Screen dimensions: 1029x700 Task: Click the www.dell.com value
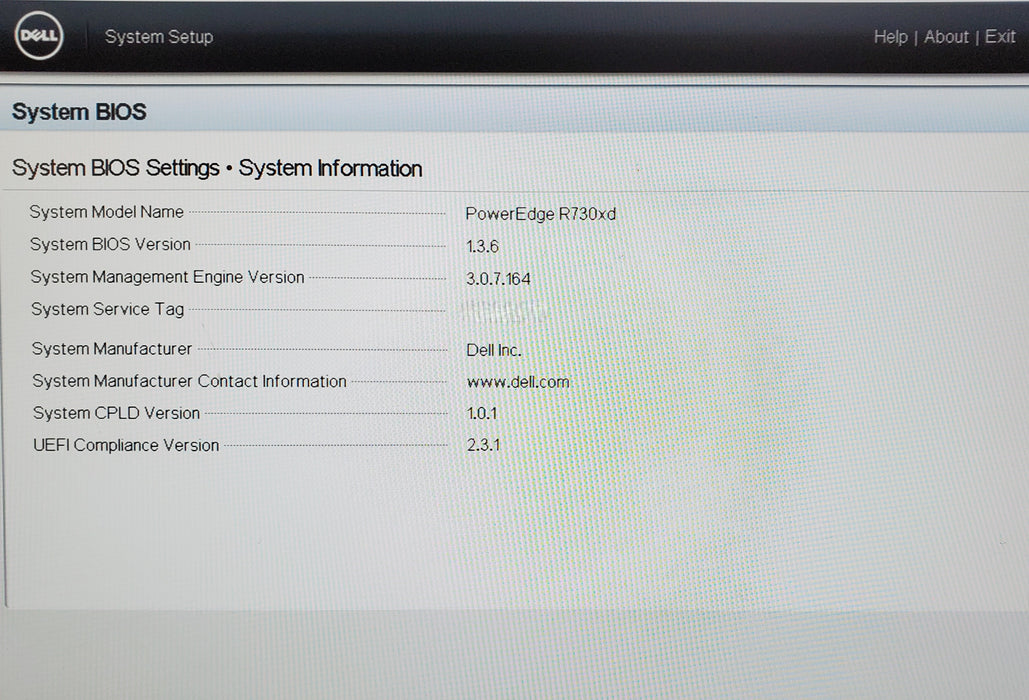click(518, 382)
